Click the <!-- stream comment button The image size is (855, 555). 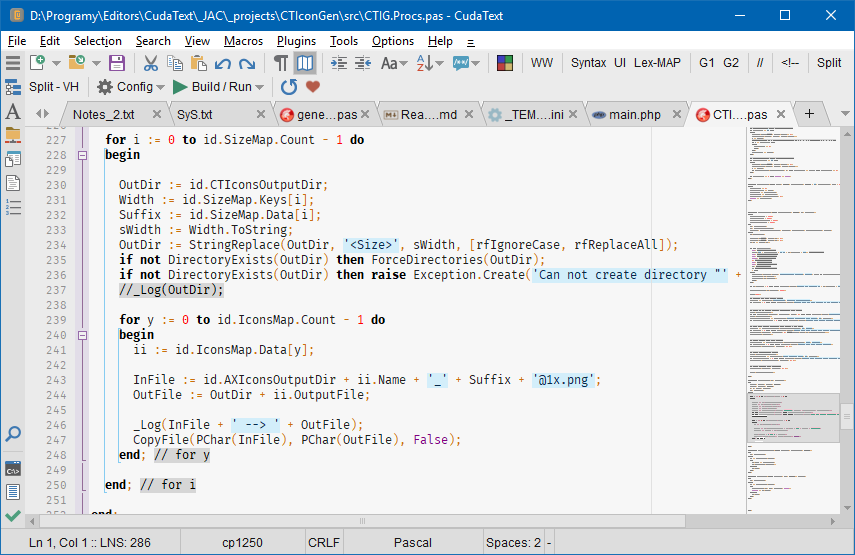tap(790, 63)
